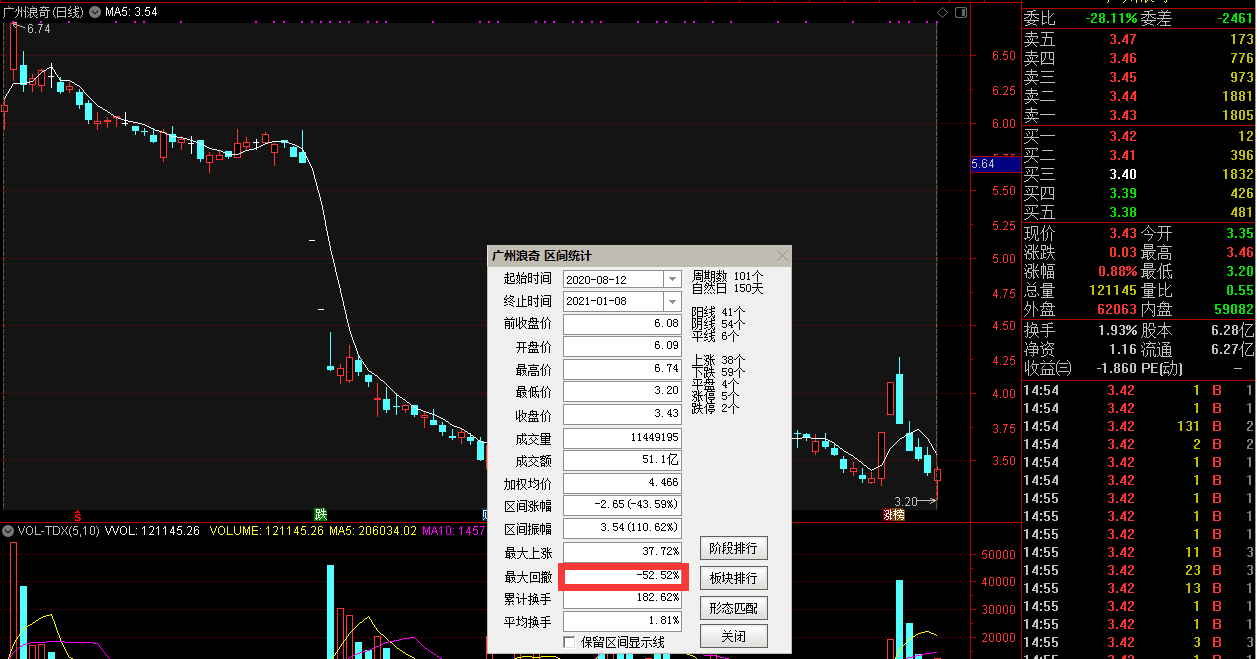Screen dimensions: 1257x659
Task: Select the 卖二 row at 3.44
Action: 1138,96
